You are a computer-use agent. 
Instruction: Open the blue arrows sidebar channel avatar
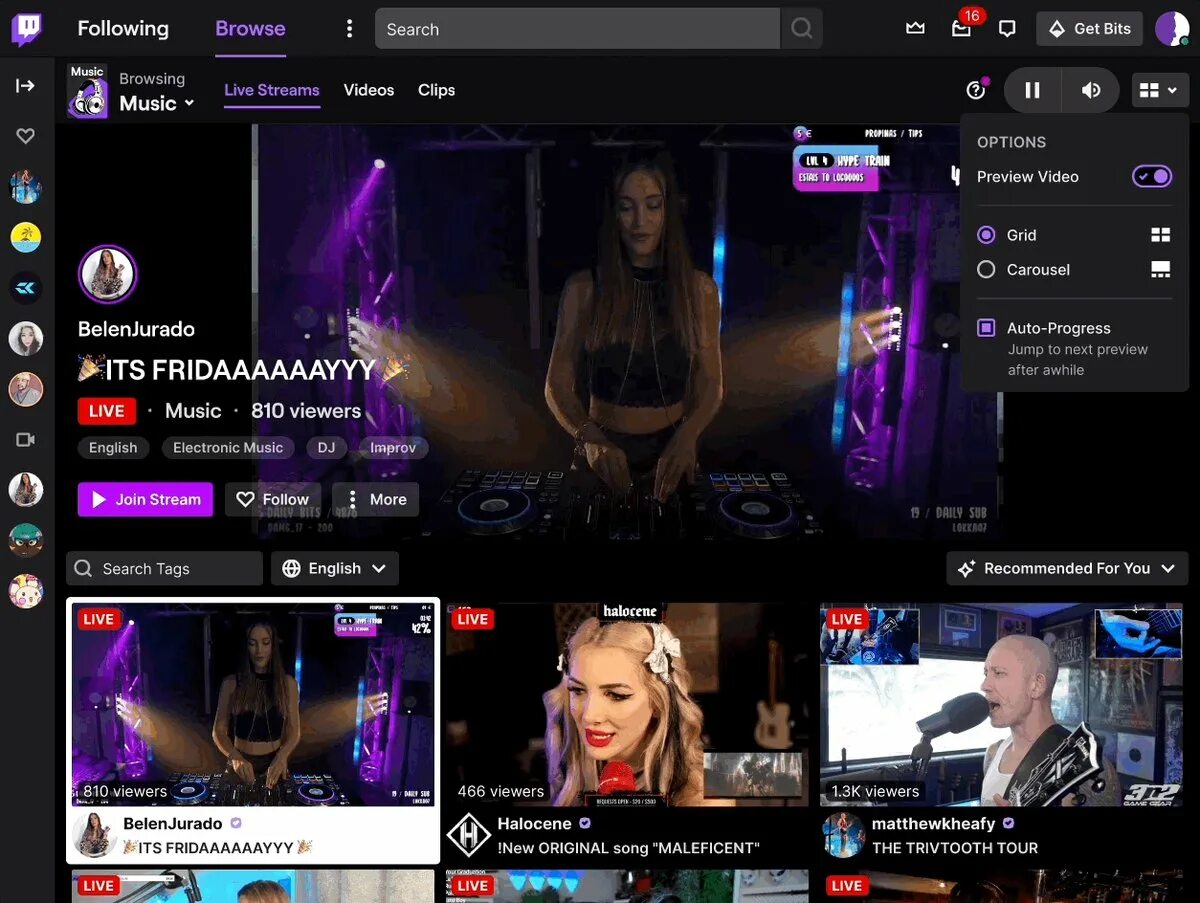(26, 288)
